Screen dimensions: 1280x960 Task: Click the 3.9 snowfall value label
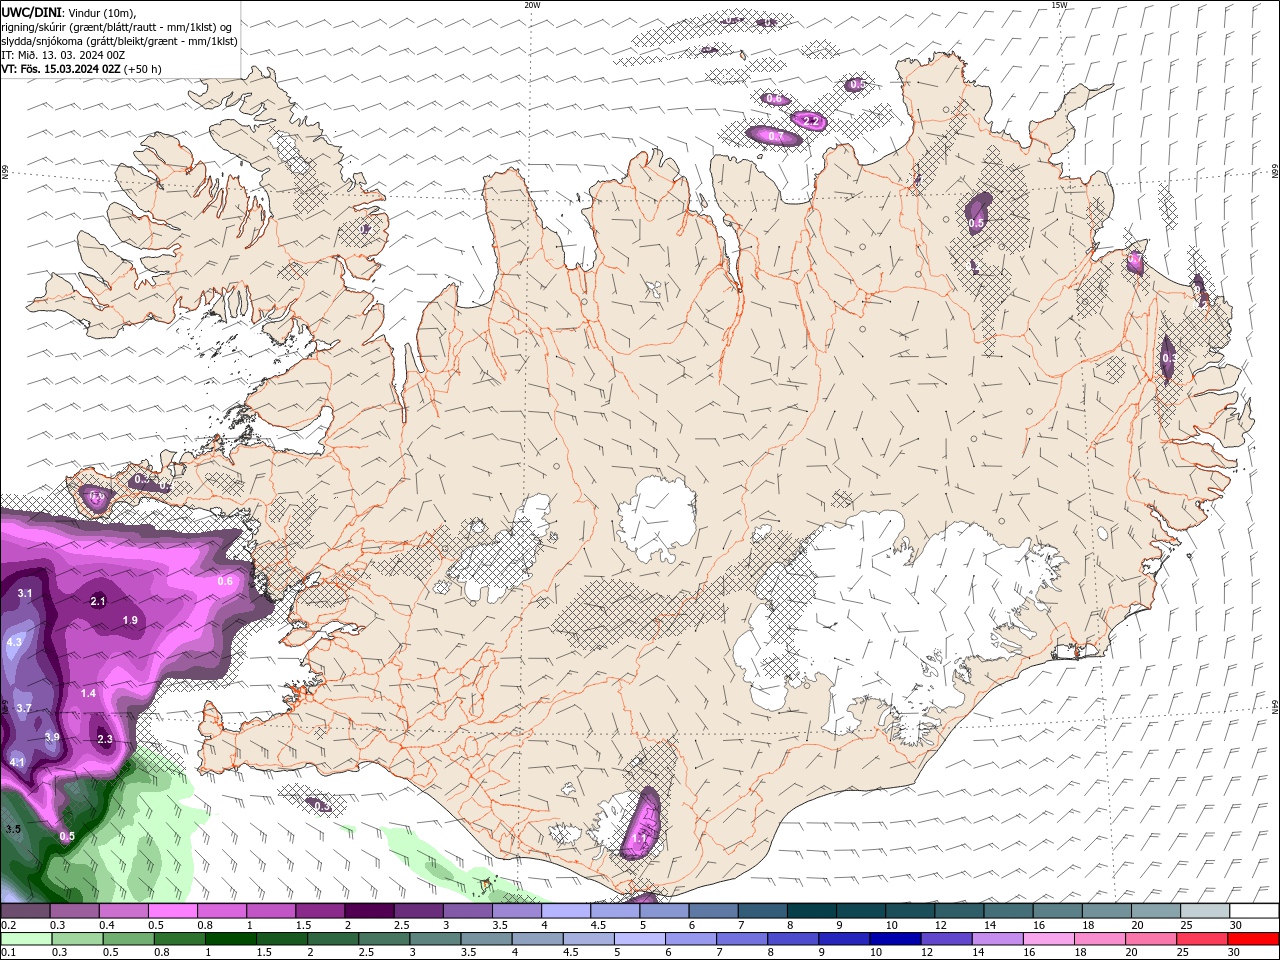click(x=53, y=737)
